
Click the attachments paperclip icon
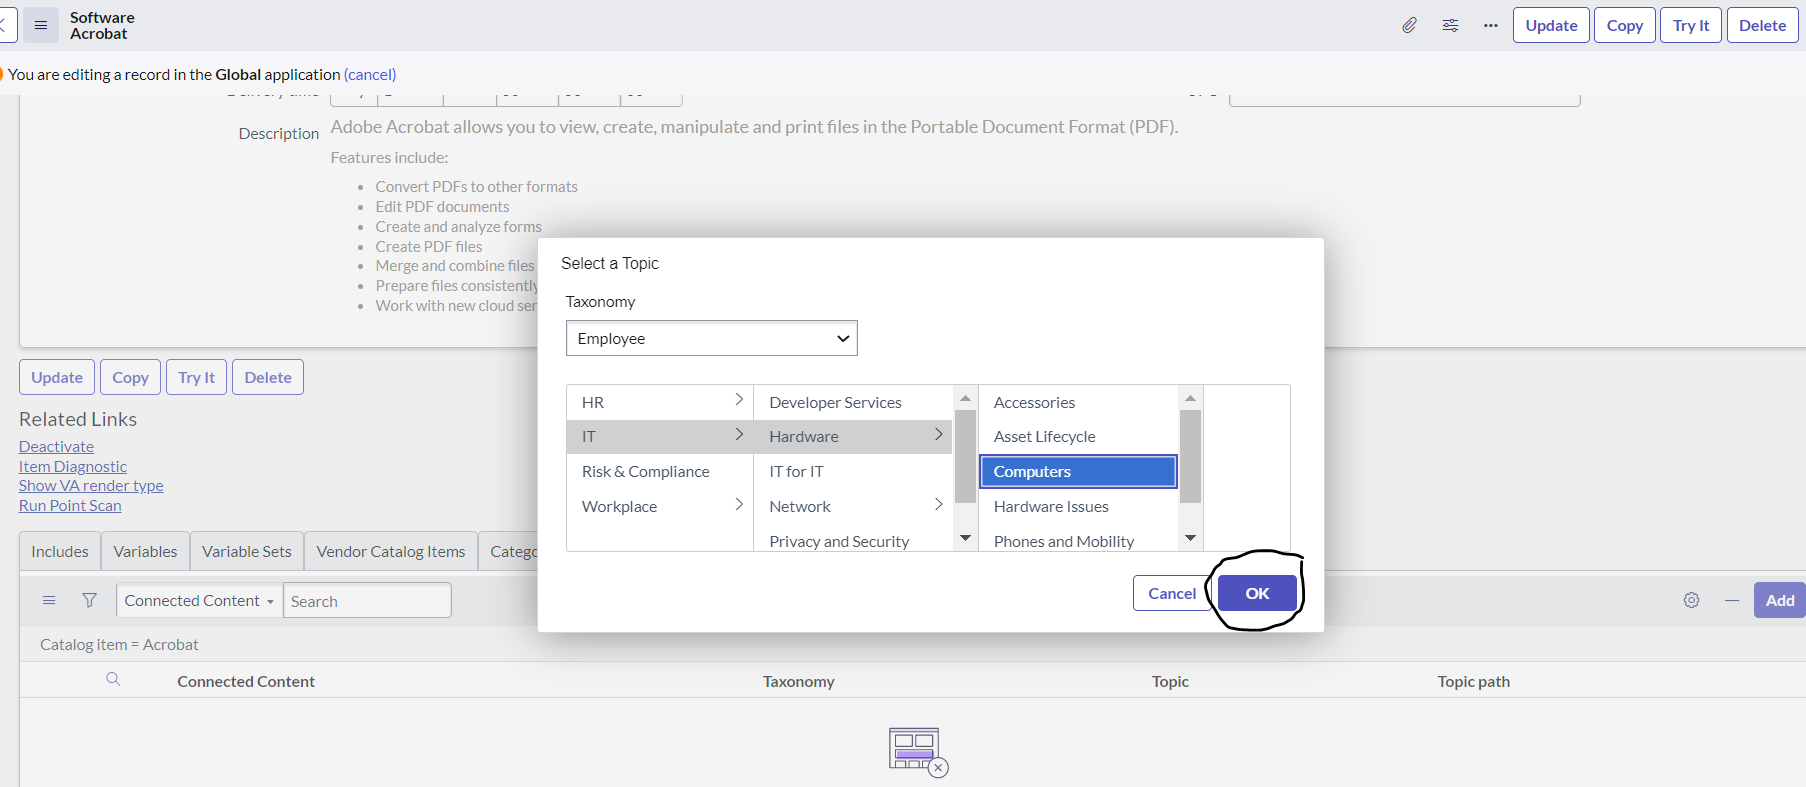point(1409,25)
